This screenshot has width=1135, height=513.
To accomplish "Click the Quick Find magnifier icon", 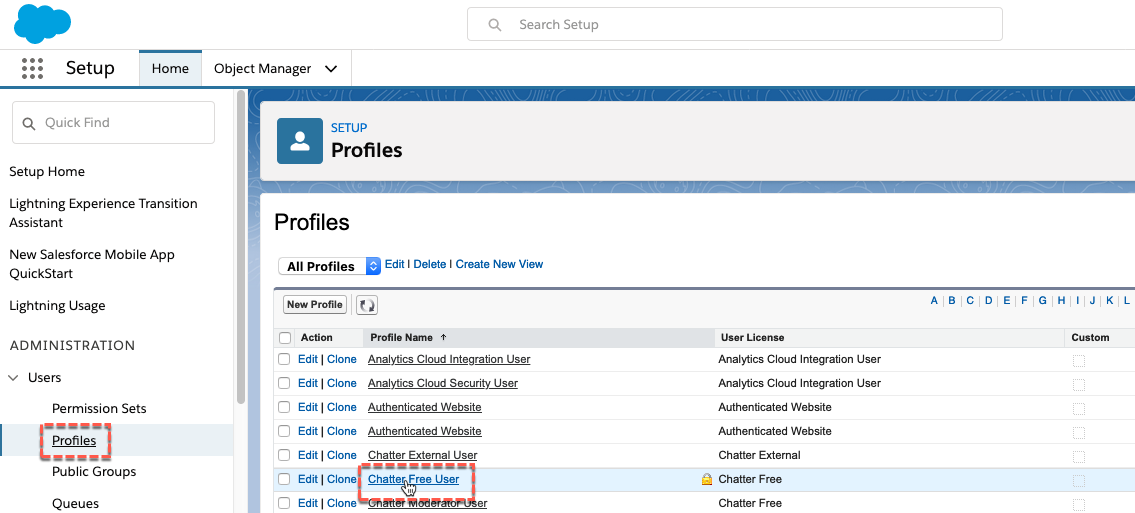I will 29,123.
